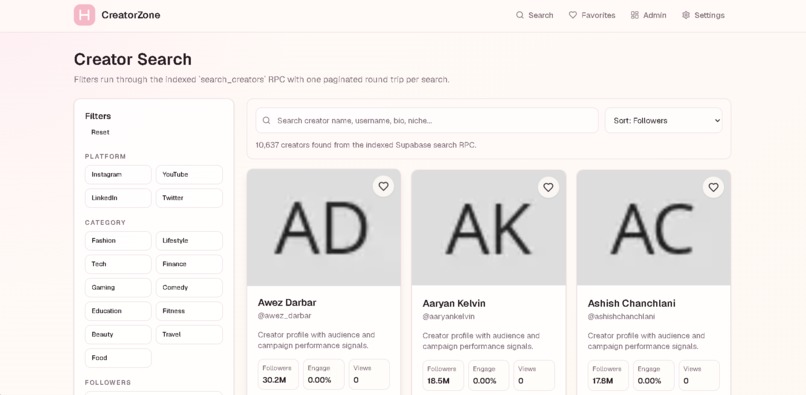Screen dimensions: 806x395
Task: Click the FOLLOWERS section label
Action: pos(108,382)
